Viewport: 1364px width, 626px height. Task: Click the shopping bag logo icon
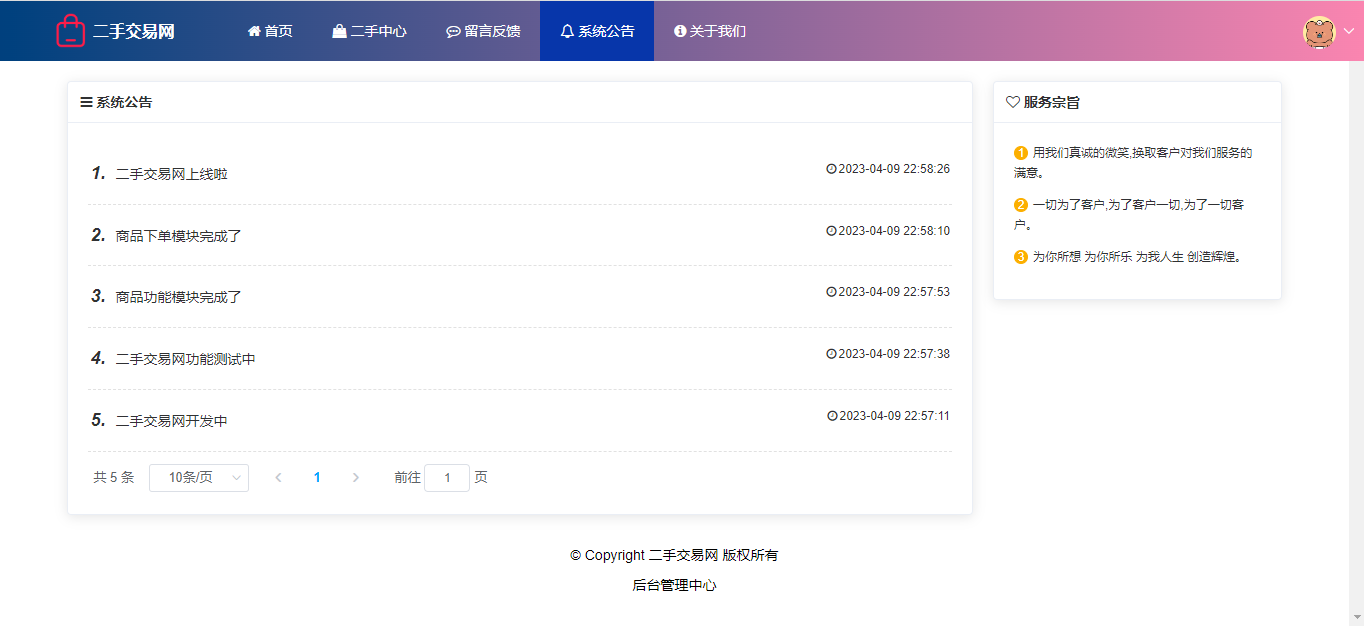point(70,30)
